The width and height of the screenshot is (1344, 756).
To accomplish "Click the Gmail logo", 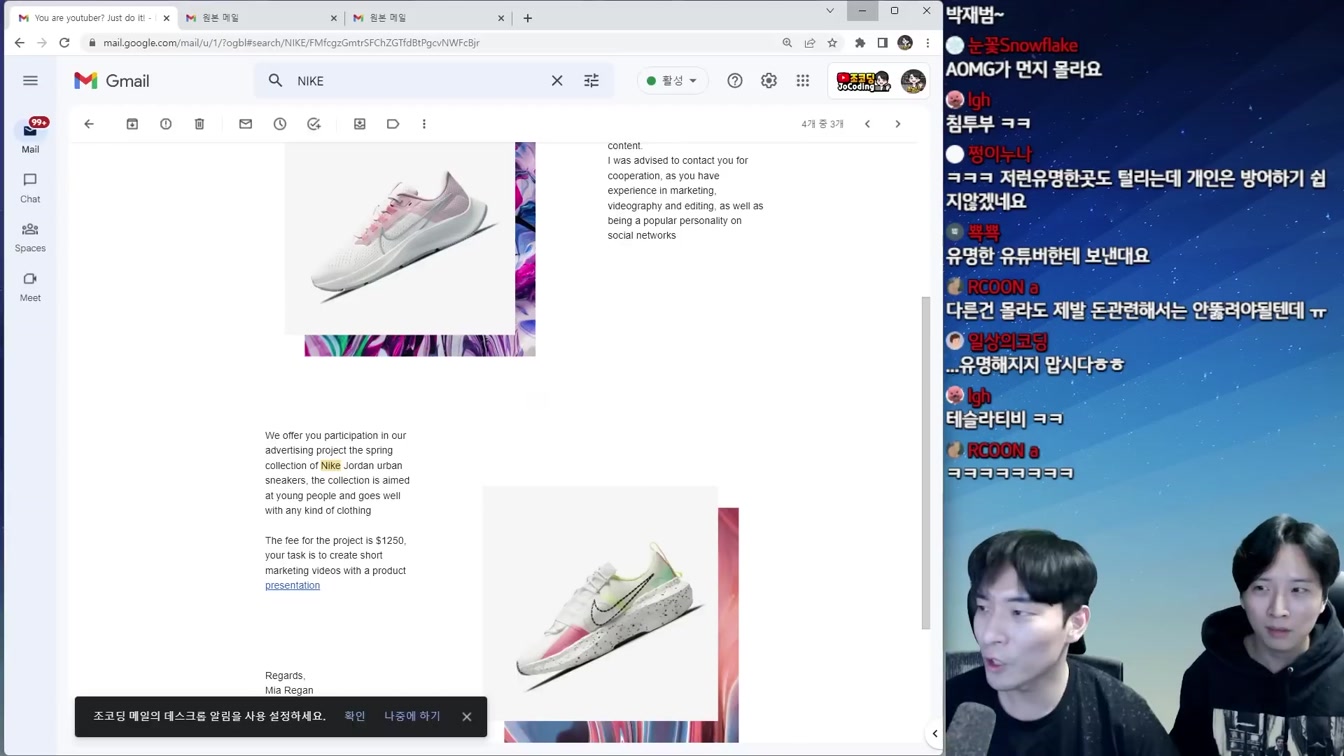I will 112,81.
